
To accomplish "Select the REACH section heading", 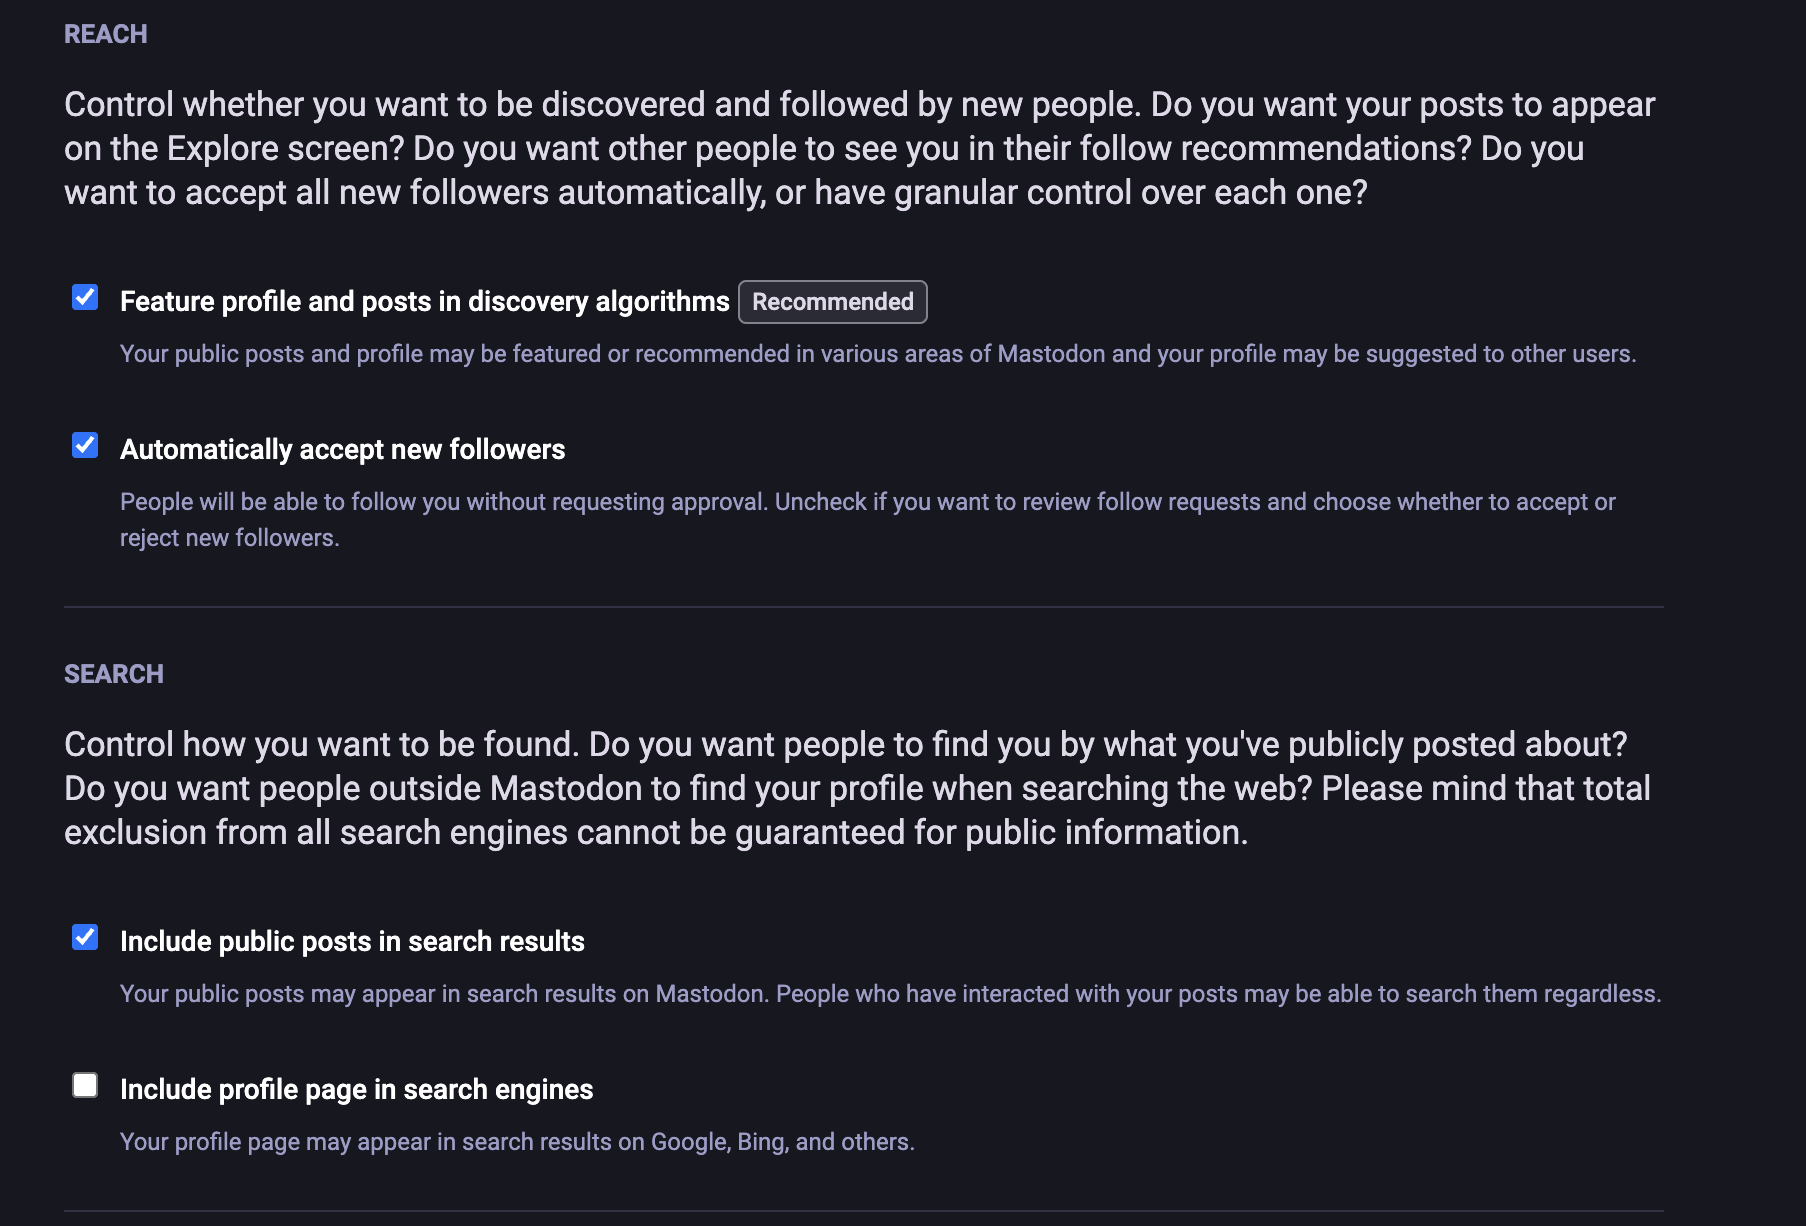I will [x=106, y=34].
